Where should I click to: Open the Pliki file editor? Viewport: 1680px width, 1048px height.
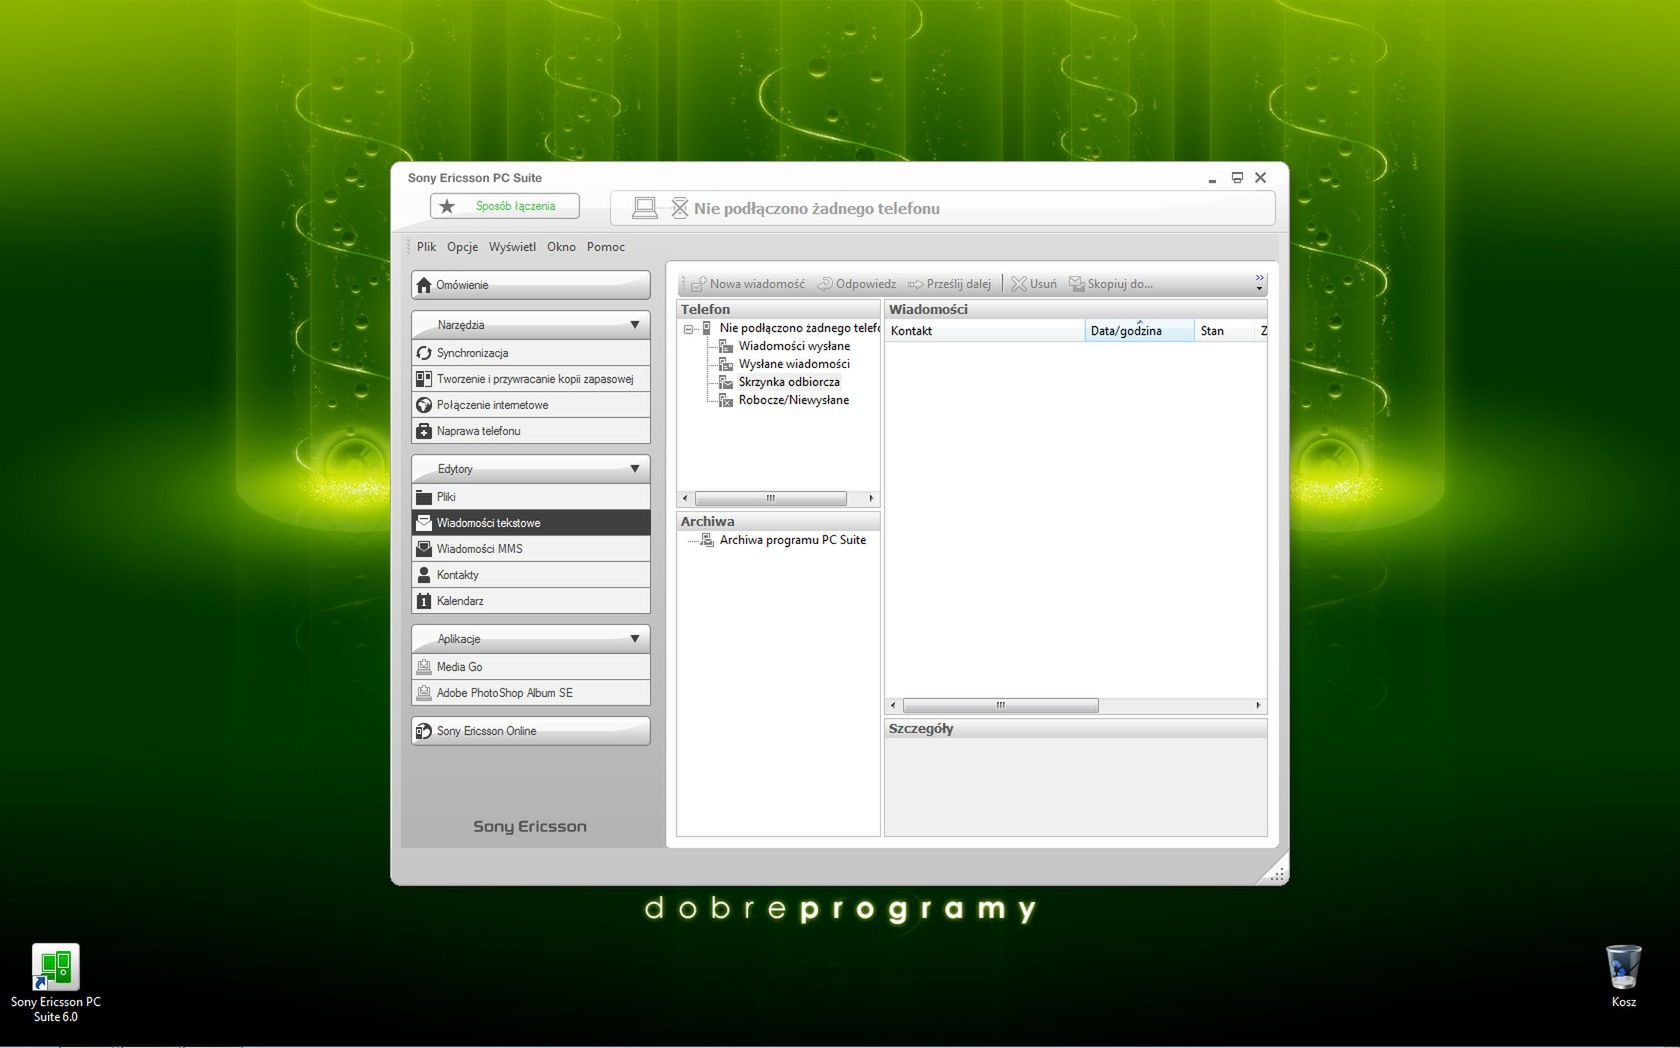pos(530,497)
